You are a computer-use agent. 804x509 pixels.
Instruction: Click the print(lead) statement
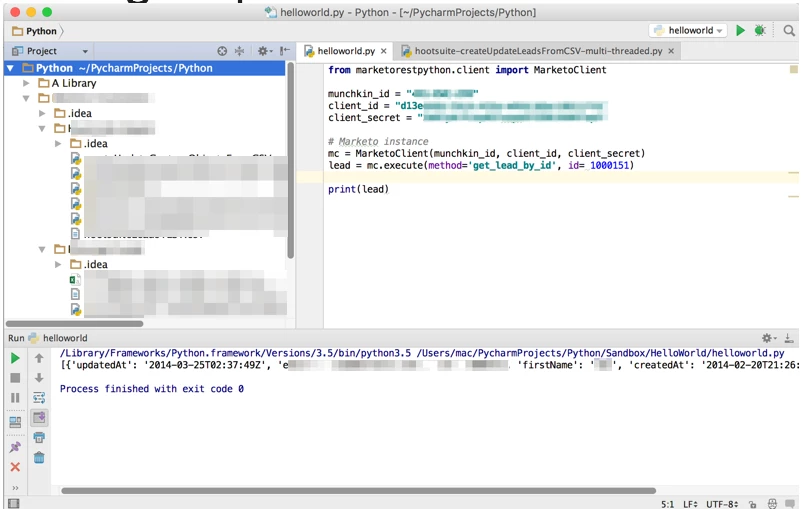pyautogui.click(x=358, y=189)
